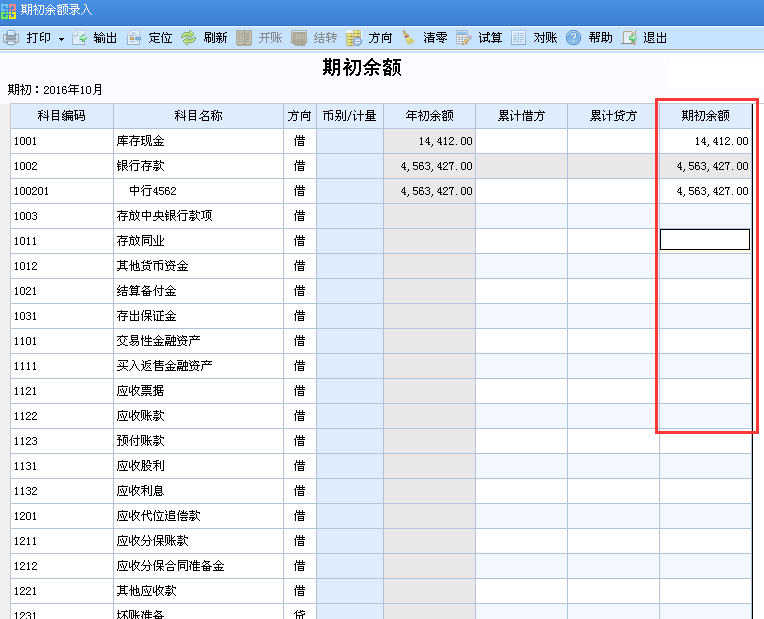Click the 年初余额 column header

pyautogui.click(x=429, y=116)
